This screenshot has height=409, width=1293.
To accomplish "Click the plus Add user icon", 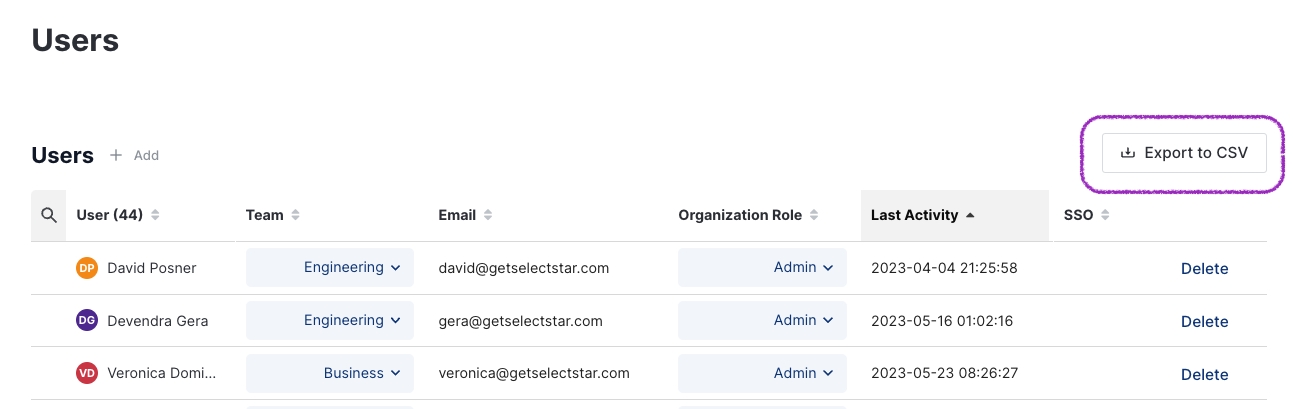I will [116, 156].
